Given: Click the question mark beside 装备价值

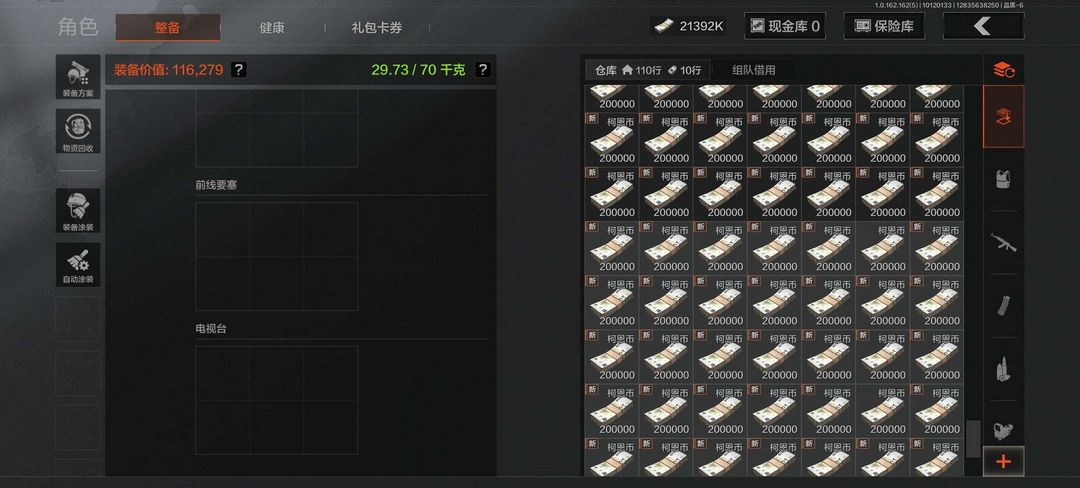Looking at the screenshot, I should pyautogui.click(x=238, y=70).
